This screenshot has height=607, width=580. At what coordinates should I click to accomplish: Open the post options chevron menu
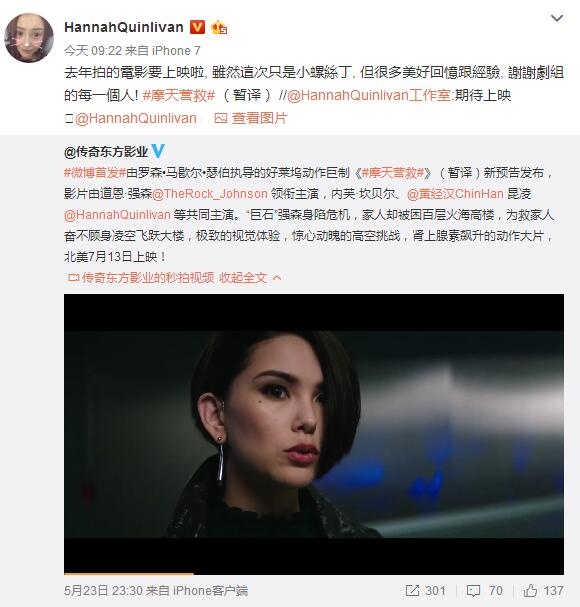(x=557, y=18)
